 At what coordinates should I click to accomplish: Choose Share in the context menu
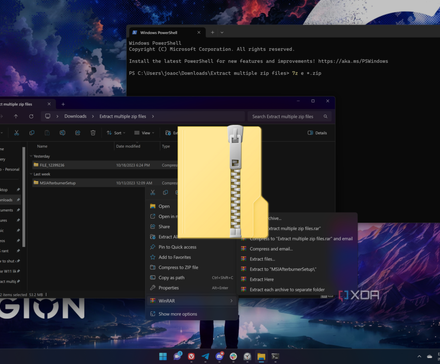point(164,227)
